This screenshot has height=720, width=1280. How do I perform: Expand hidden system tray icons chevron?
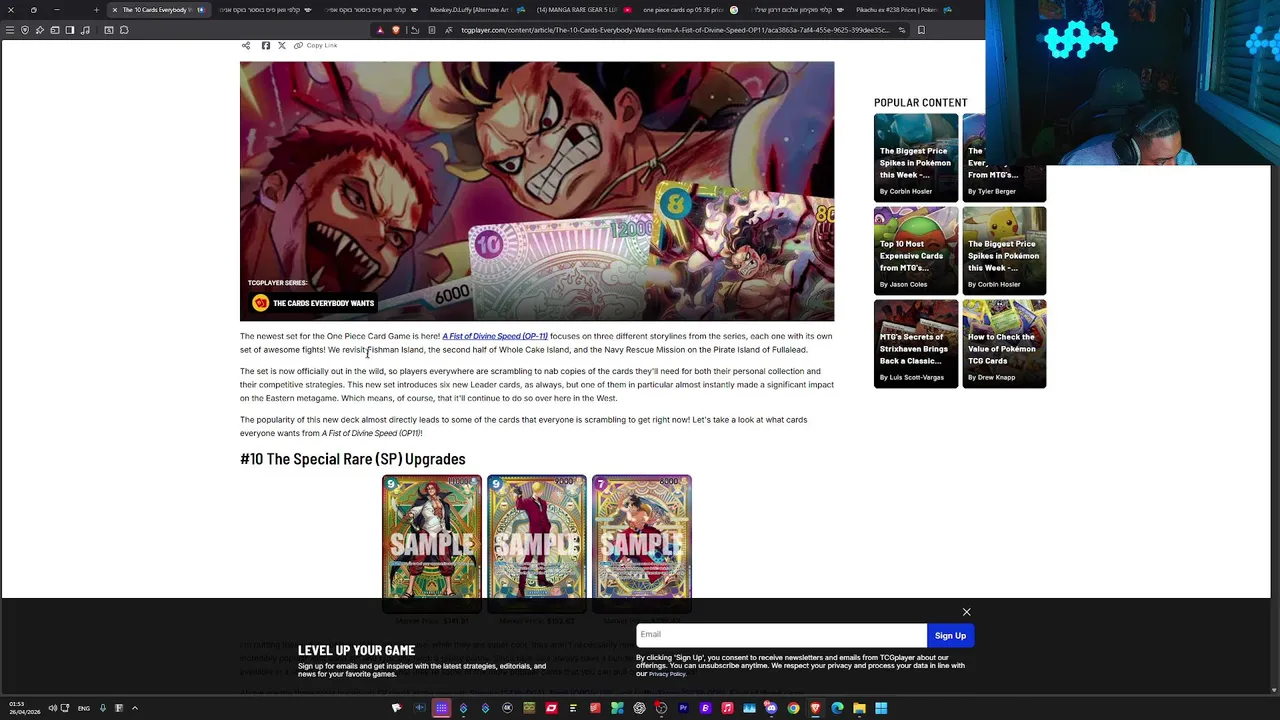coord(134,708)
